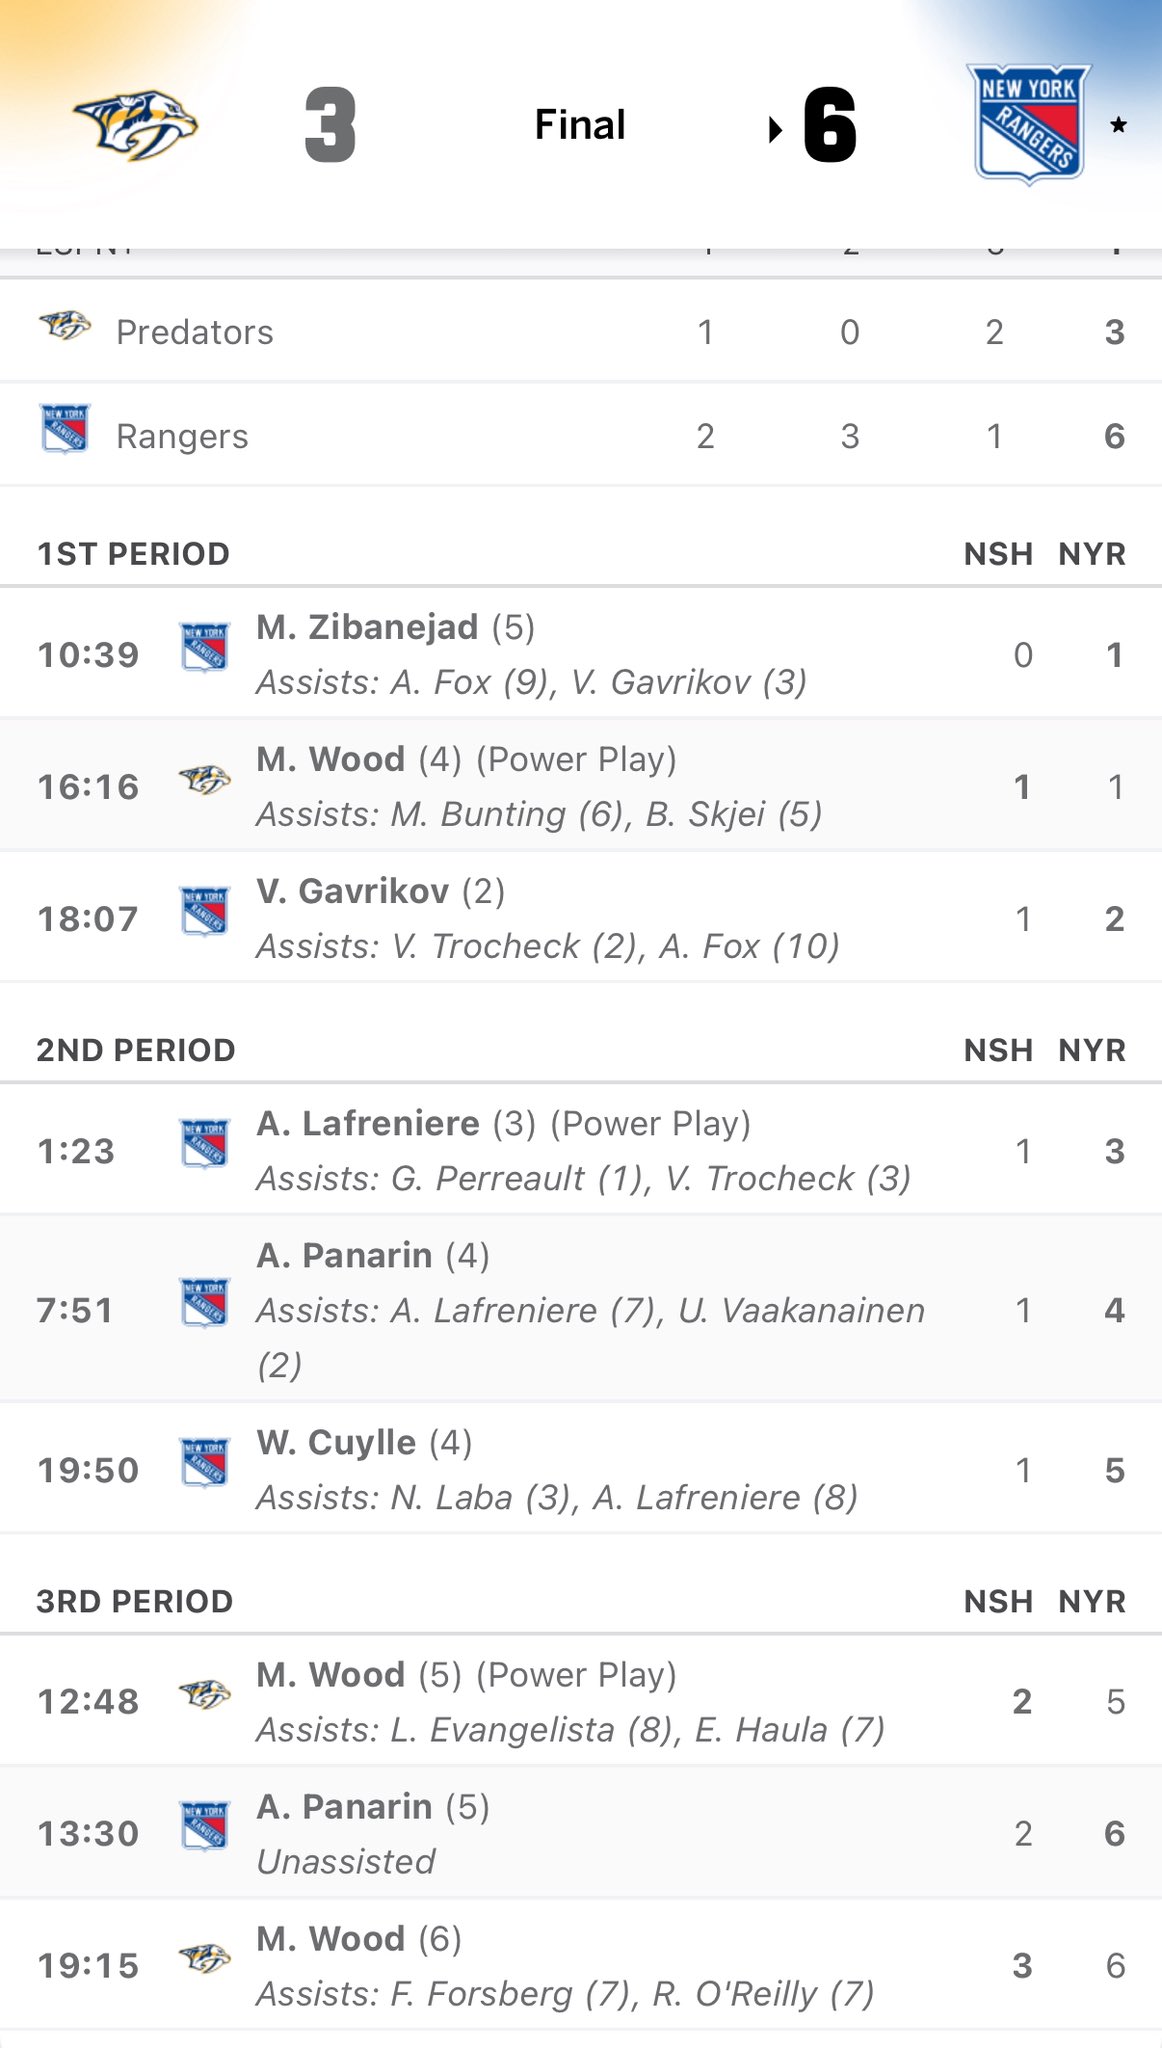The width and height of the screenshot is (1162, 2048).
Task: Tap the Nashville Predators logo in header
Action: click(136, 125)
